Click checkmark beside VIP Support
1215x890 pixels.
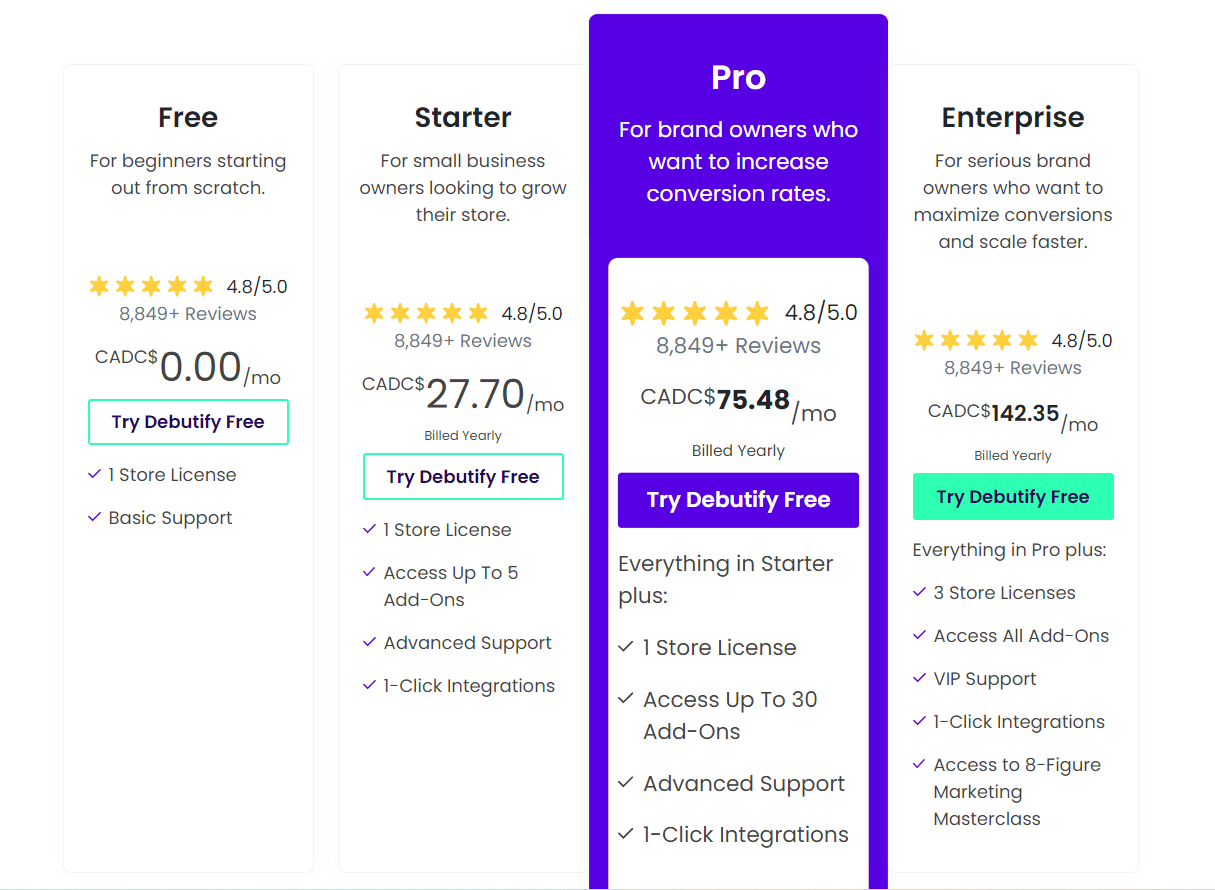(x=920, y=679)
